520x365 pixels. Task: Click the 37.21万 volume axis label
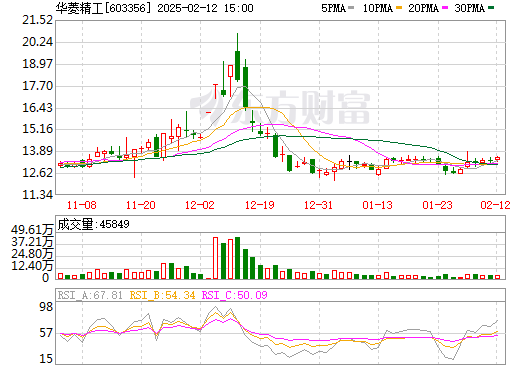coord(32,242)
